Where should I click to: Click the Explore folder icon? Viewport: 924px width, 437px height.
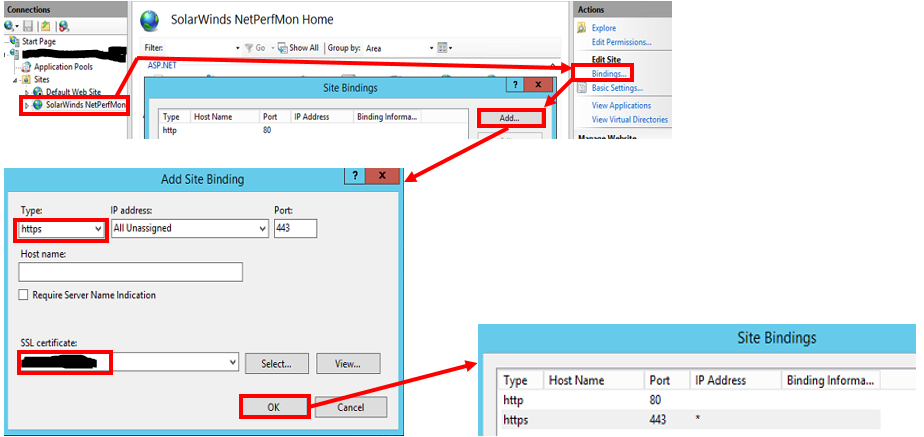582,28
